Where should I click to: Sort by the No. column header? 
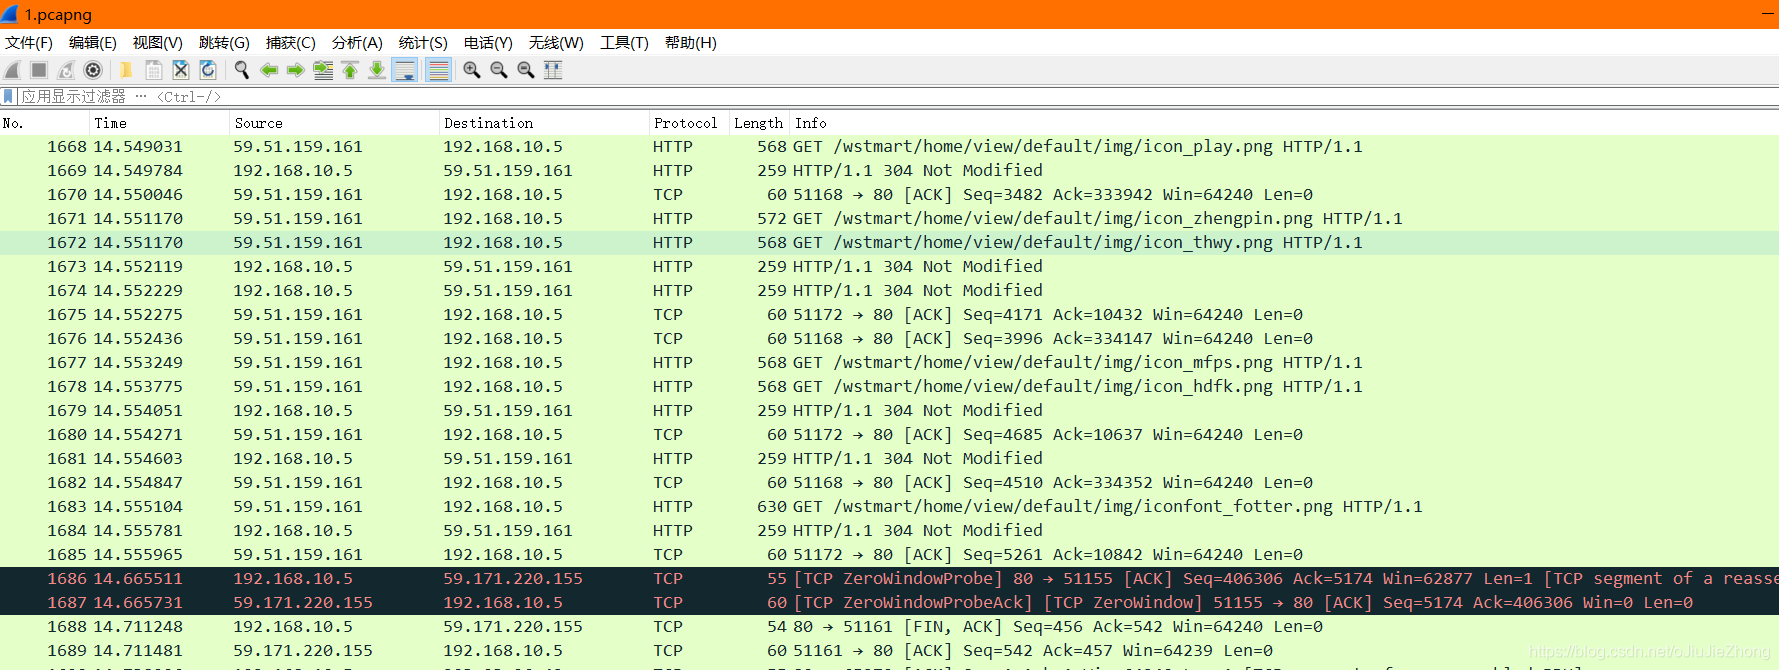tap(45, 123)
